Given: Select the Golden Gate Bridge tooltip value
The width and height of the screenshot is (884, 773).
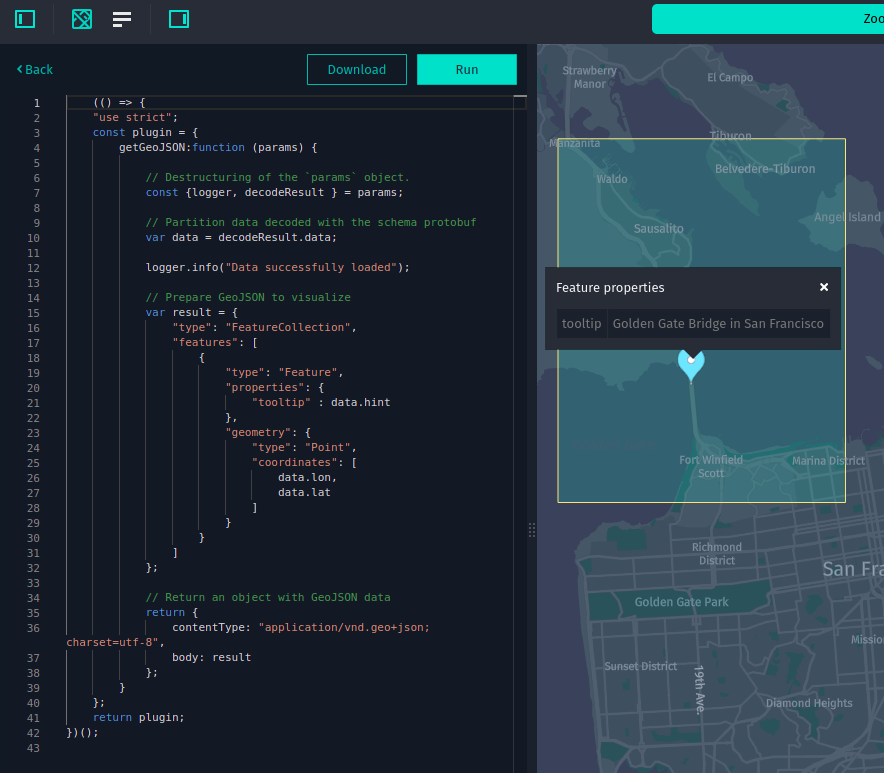Looking at the screenshot, I should click(719, 323).
